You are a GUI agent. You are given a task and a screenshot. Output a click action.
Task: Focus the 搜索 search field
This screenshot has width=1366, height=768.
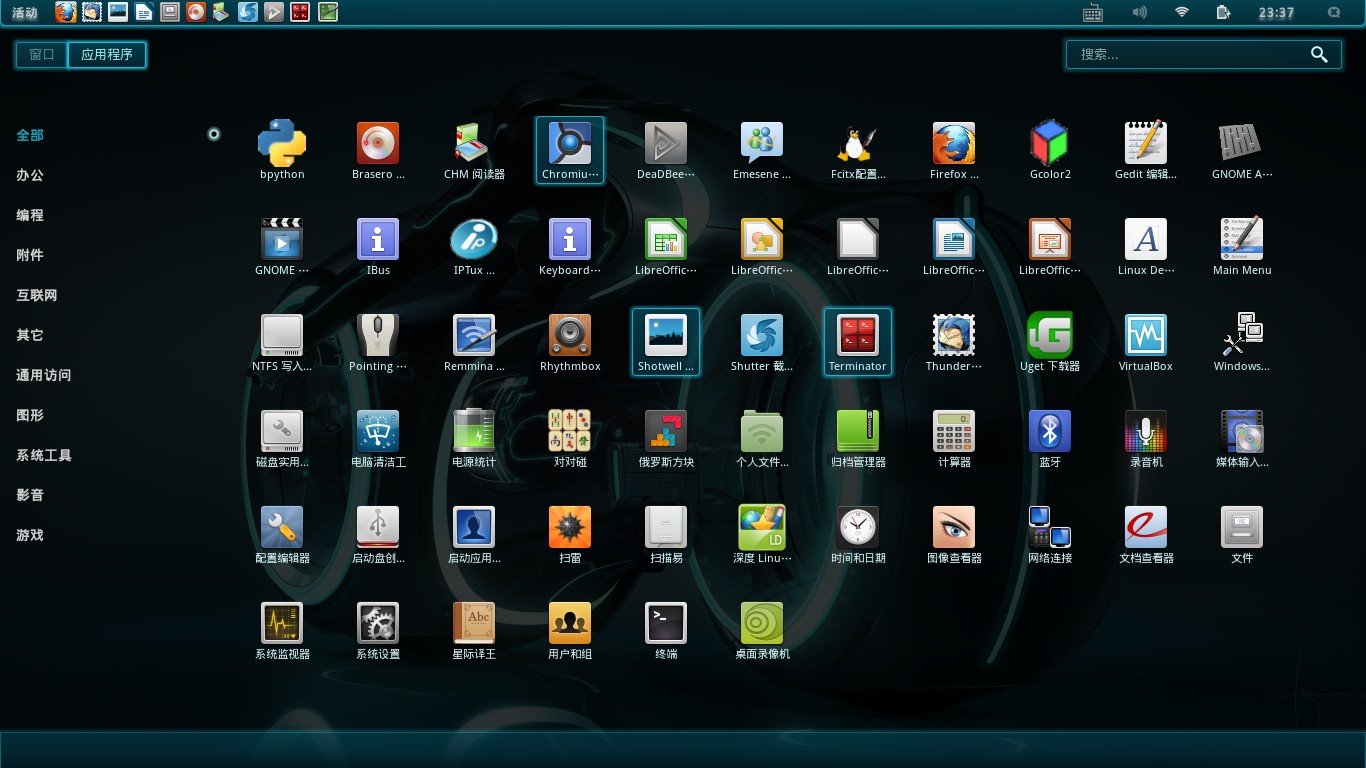coord(1203,55)
